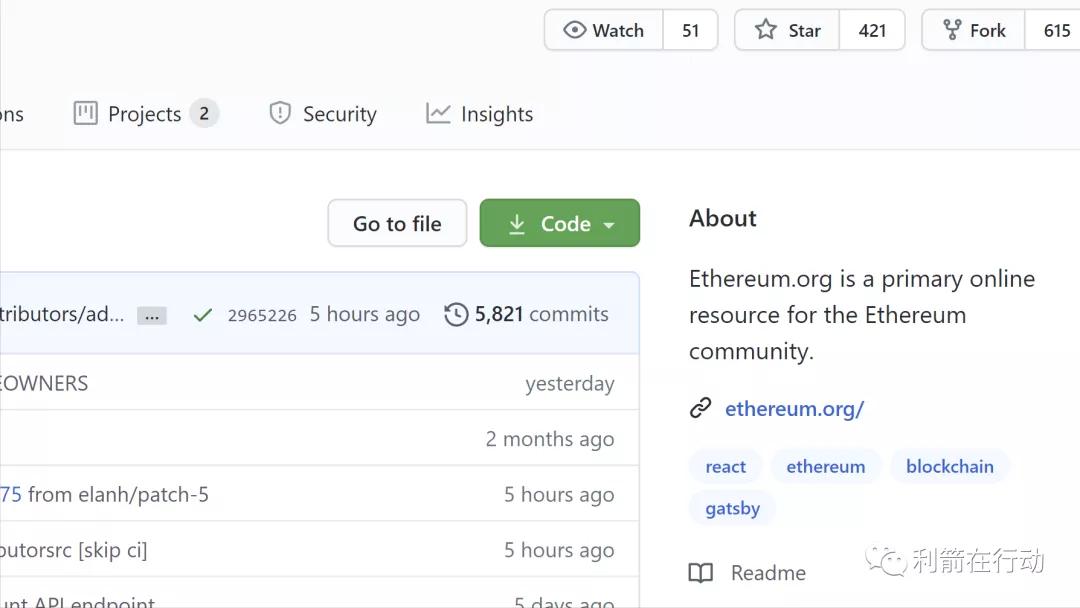Open the Insights tab
The width and height of the screenshot is (1080, 608).
pyautogui.click(x=480, y=114)
